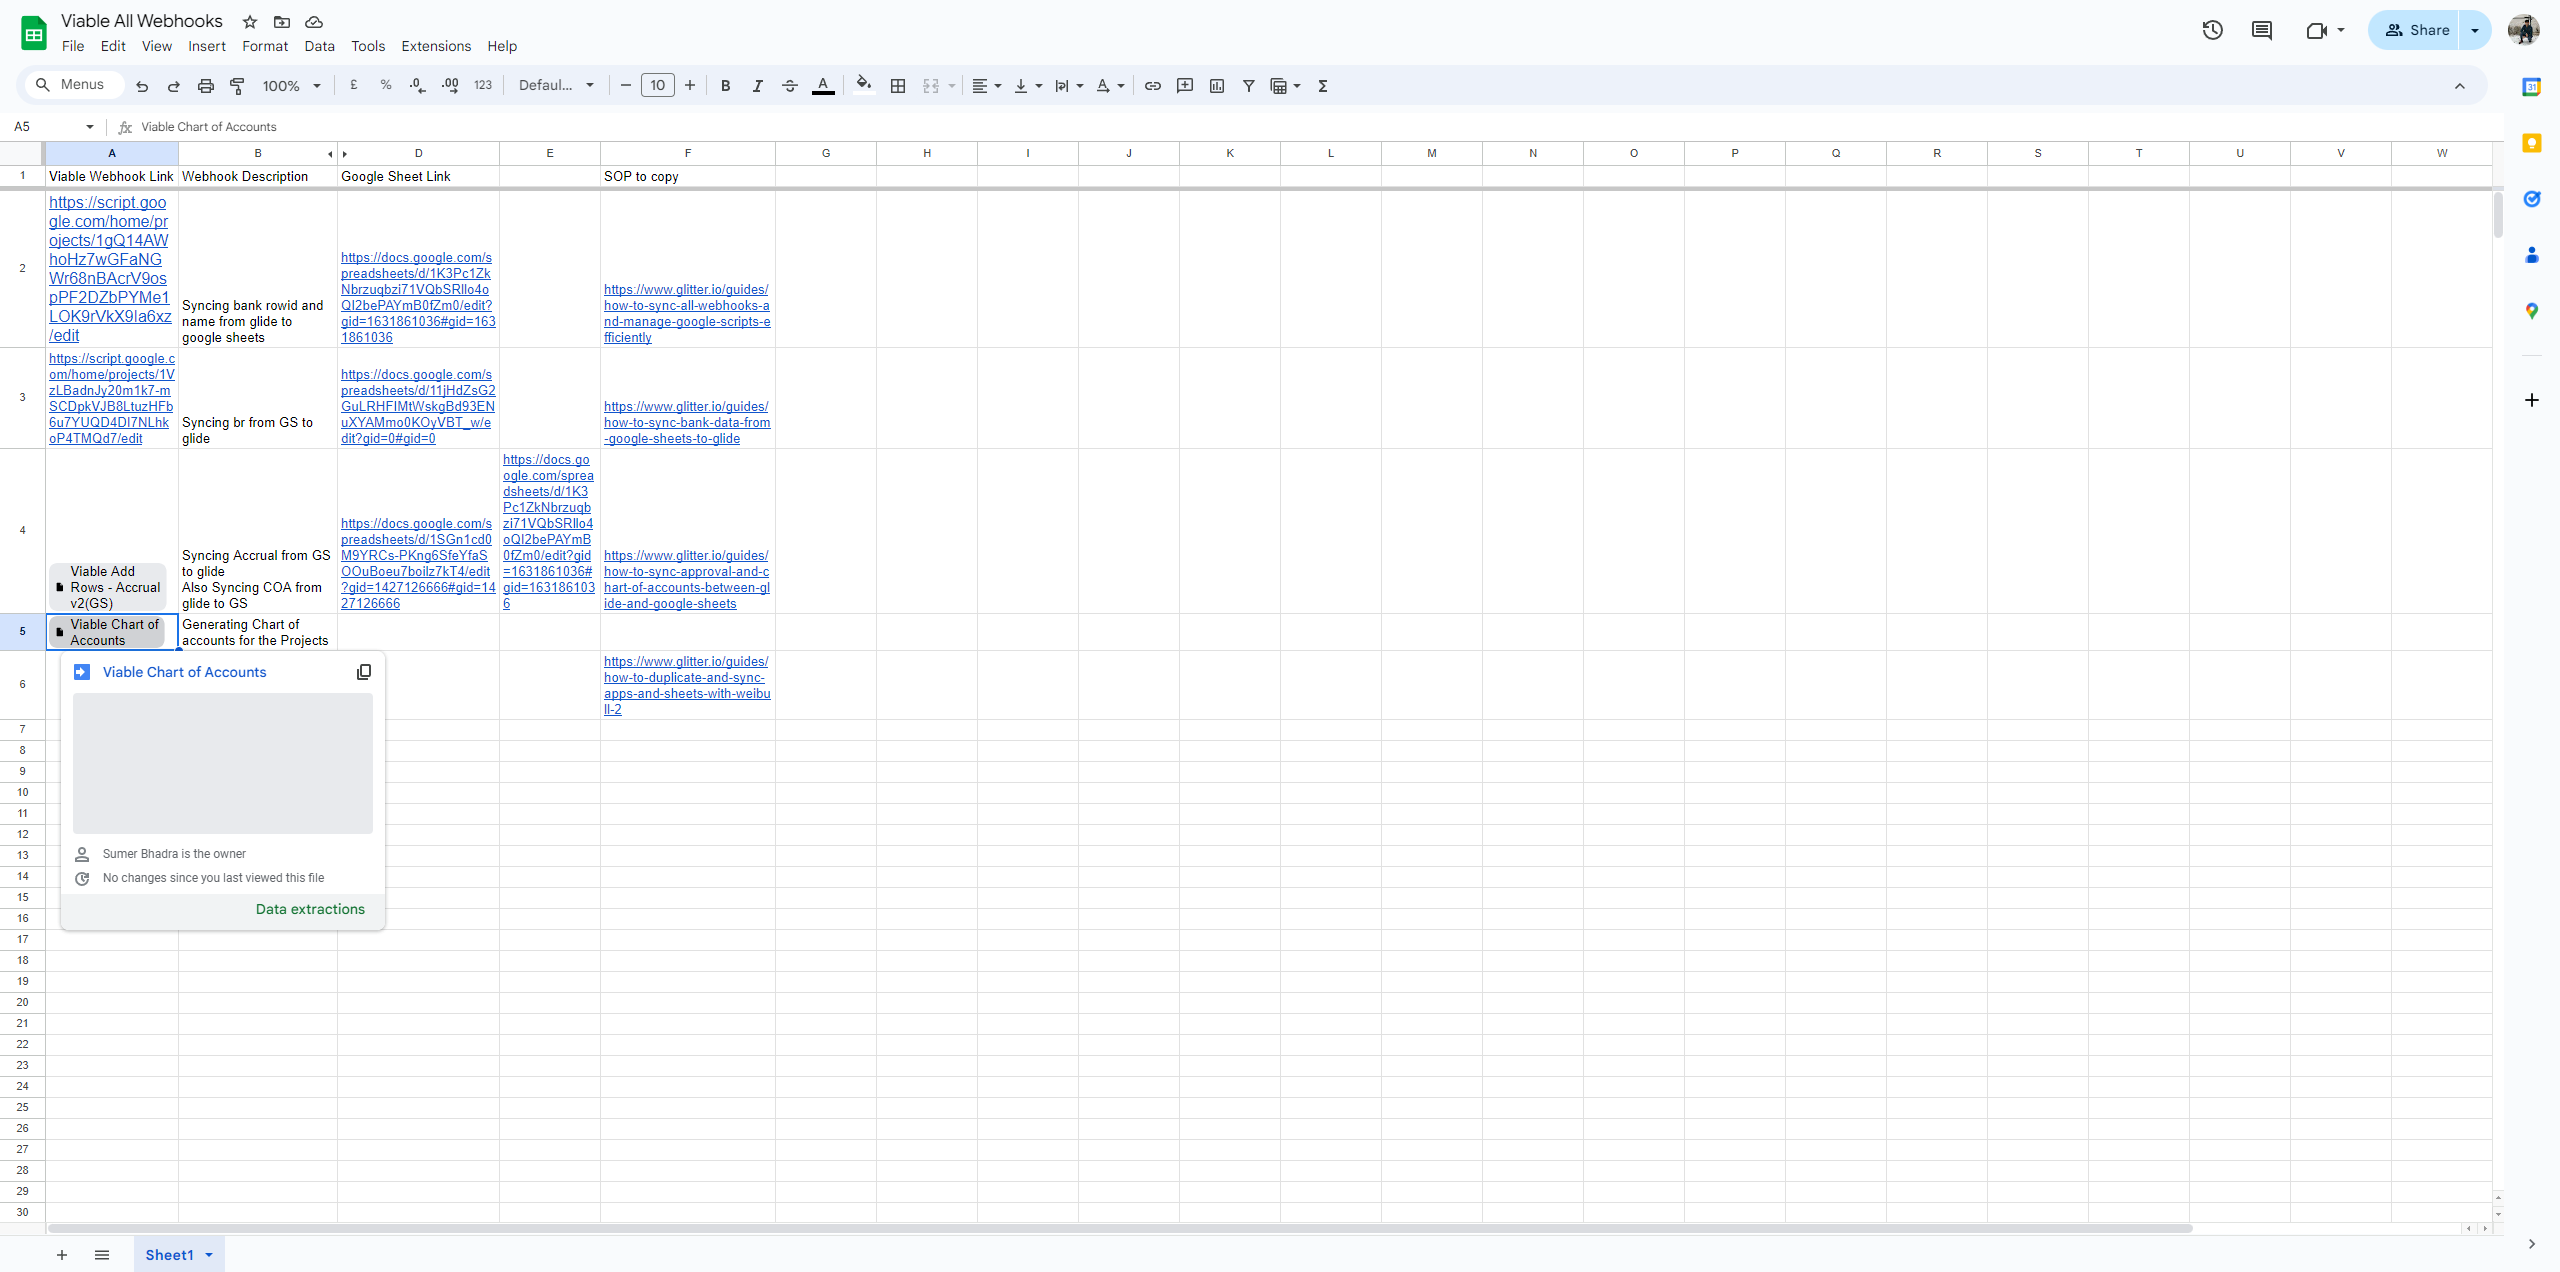Click the Redo icon in toolbar
This screenshot has height=1272, width=2560.
coord(174,86)
